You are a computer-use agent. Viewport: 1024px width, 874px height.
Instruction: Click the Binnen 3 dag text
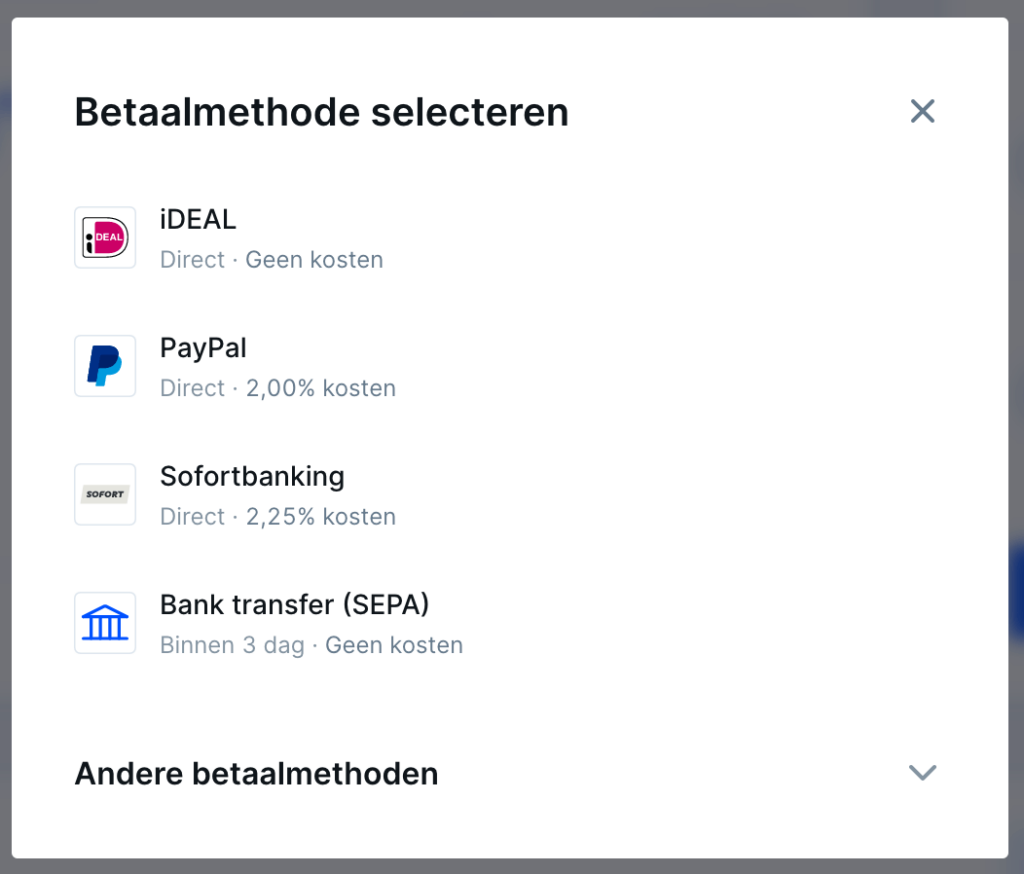[x=231, y=645]
